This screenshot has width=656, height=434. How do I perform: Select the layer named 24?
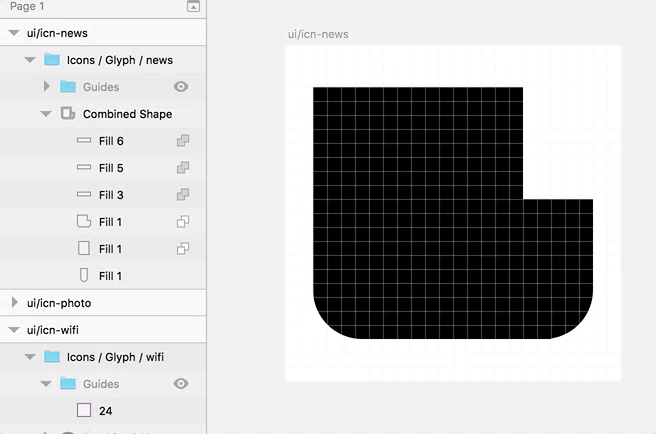click(x=105, y=411)
